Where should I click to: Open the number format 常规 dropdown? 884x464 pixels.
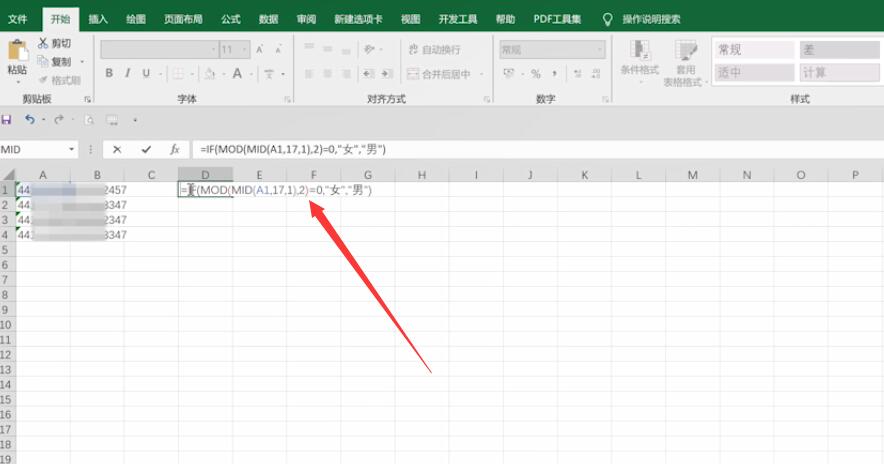click(x=552, y=50)
